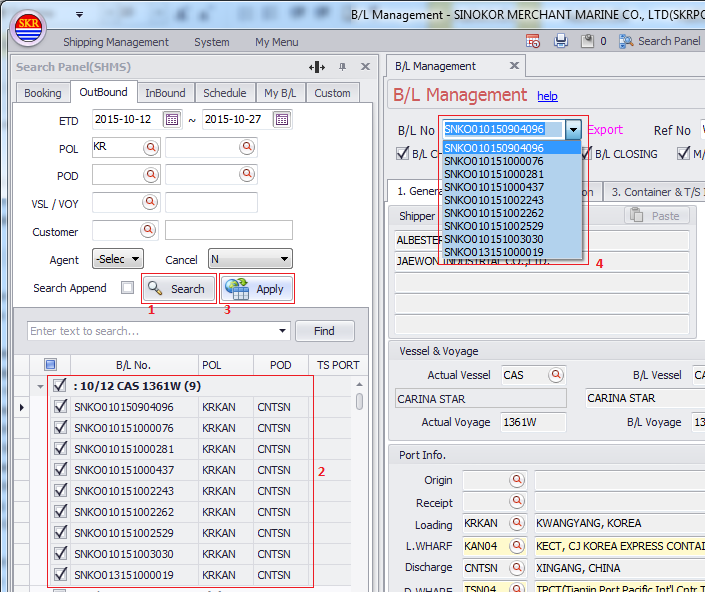The height and width of the screenshot is (592, 705).
Task: Select SNKO013151000019 in B/L No dropdown list
Action: click(x=512, y=252)
